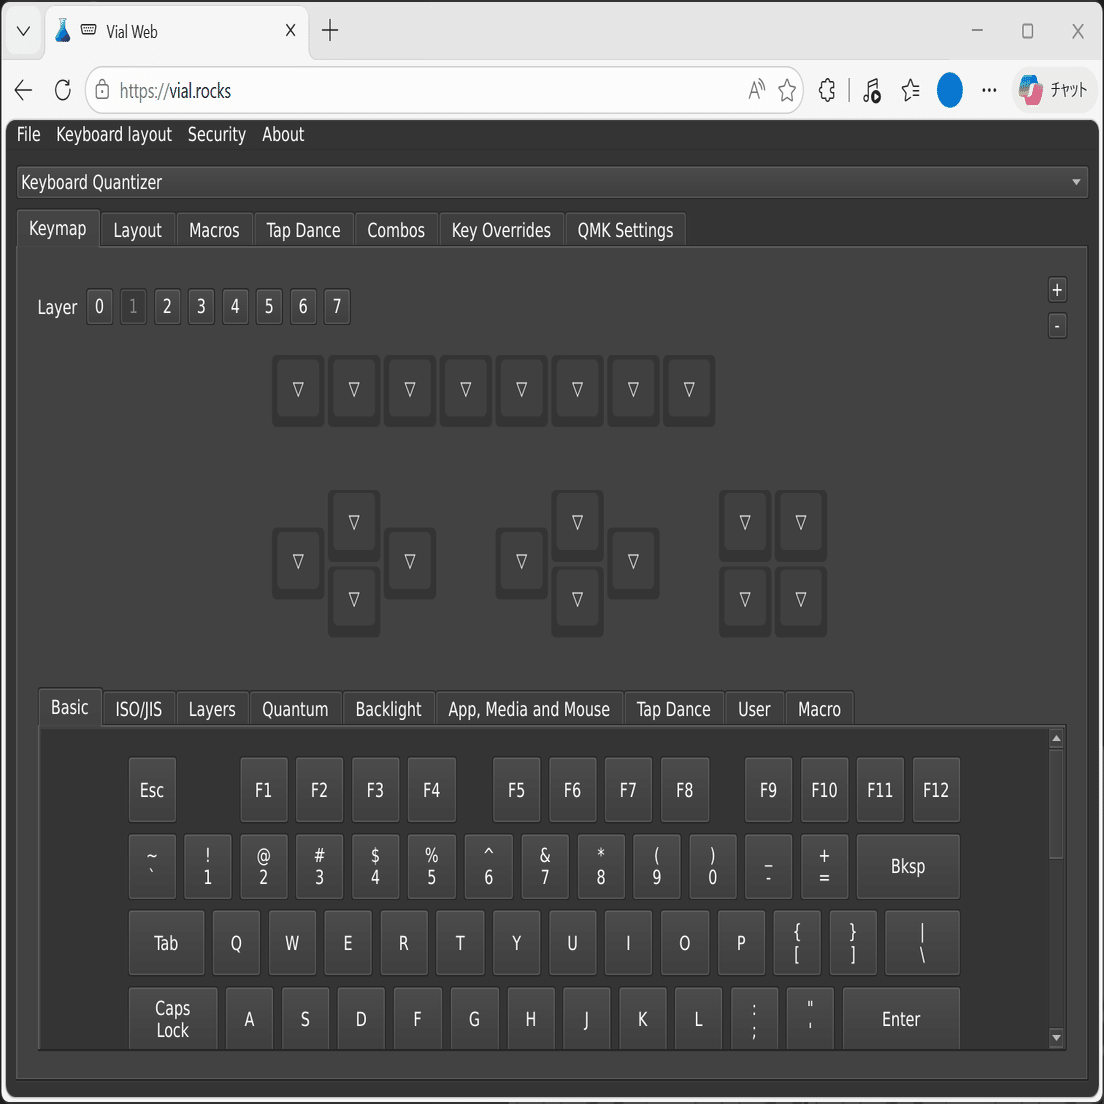
Task: Click the read aloud icon
Action: (x=756, y=90)
